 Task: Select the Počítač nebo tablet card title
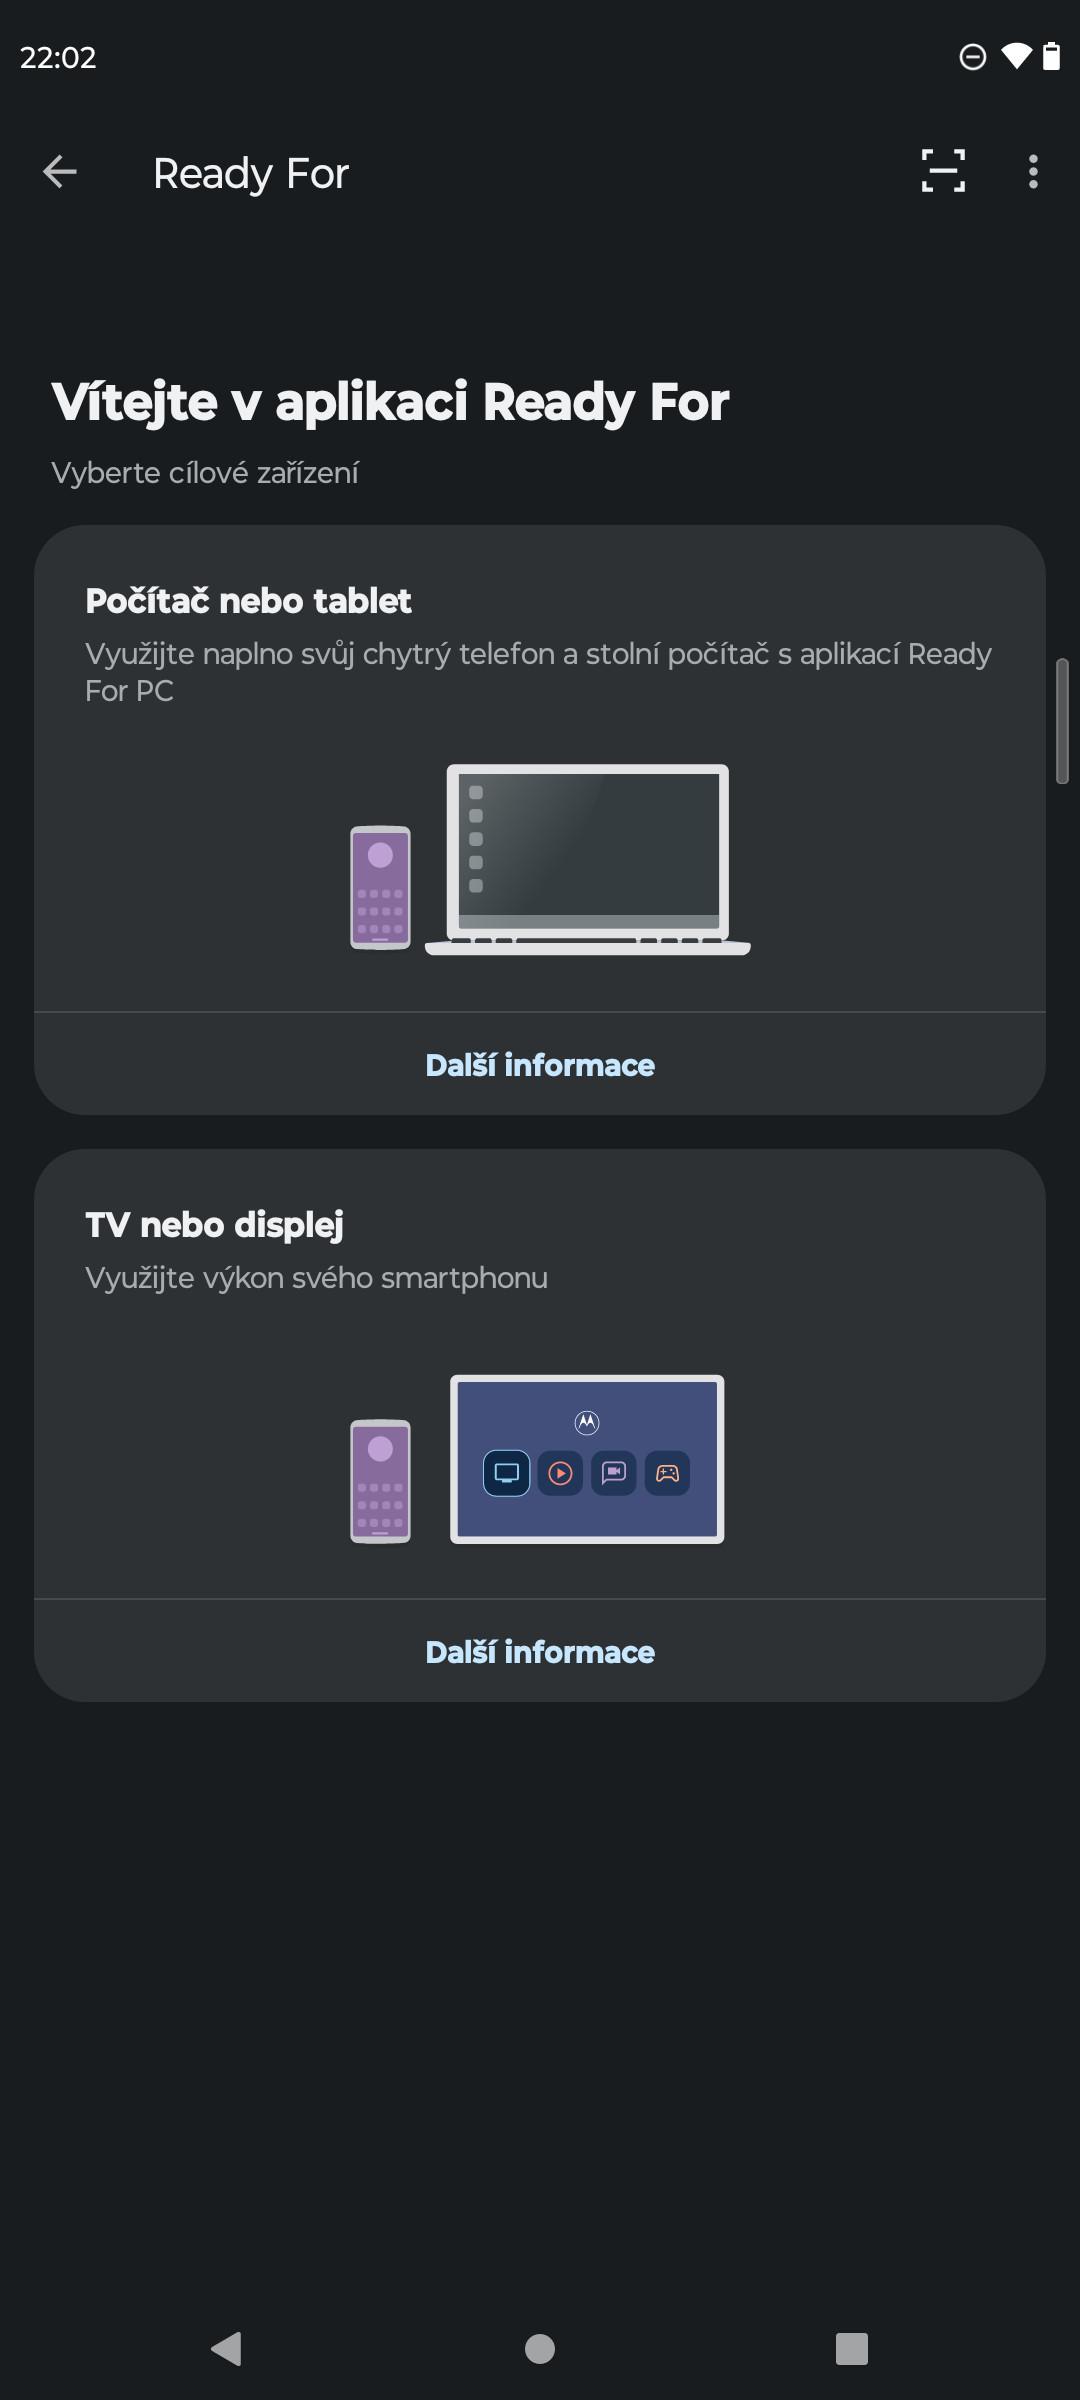click(x=248, y=601)
